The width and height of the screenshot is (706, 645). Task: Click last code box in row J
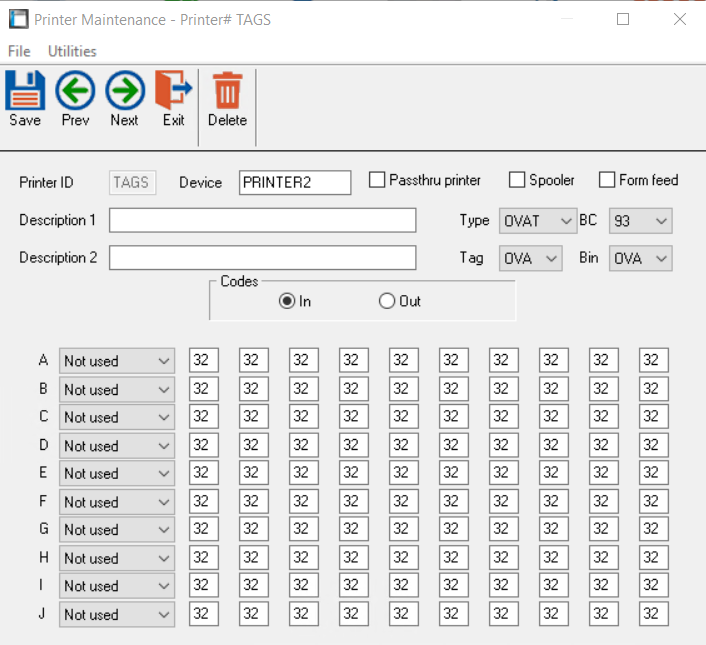click(653, 613)
